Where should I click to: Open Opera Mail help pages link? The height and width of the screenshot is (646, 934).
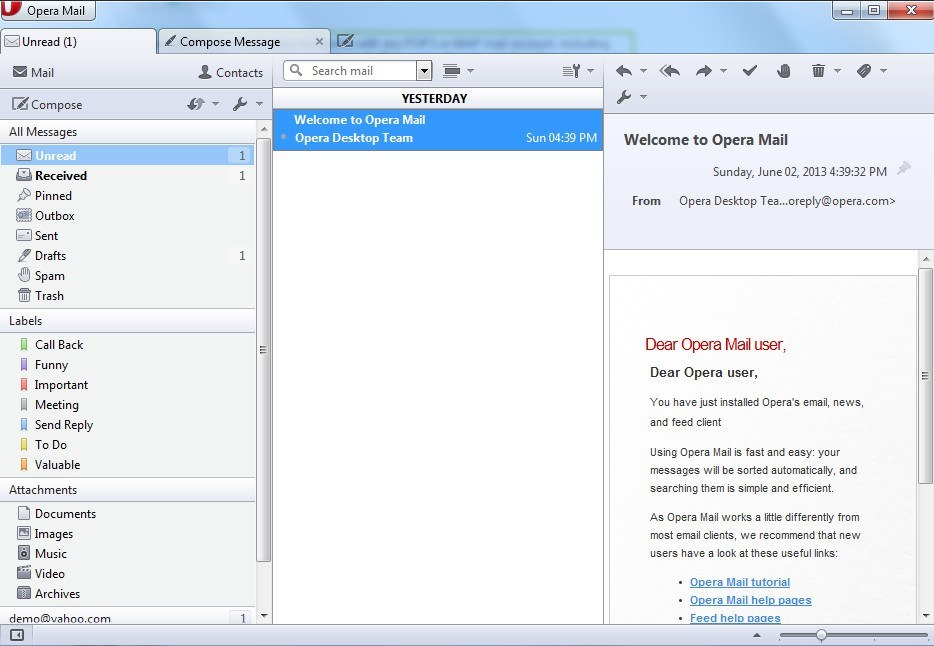click(x=751, y=600)
